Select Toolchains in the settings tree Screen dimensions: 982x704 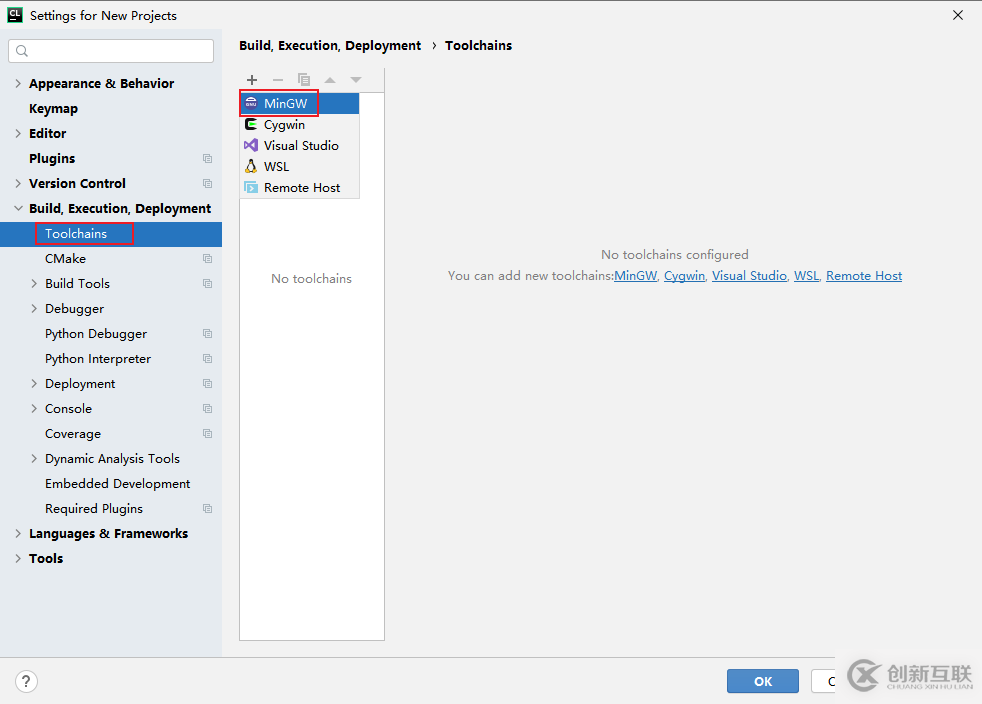(111, 234)
